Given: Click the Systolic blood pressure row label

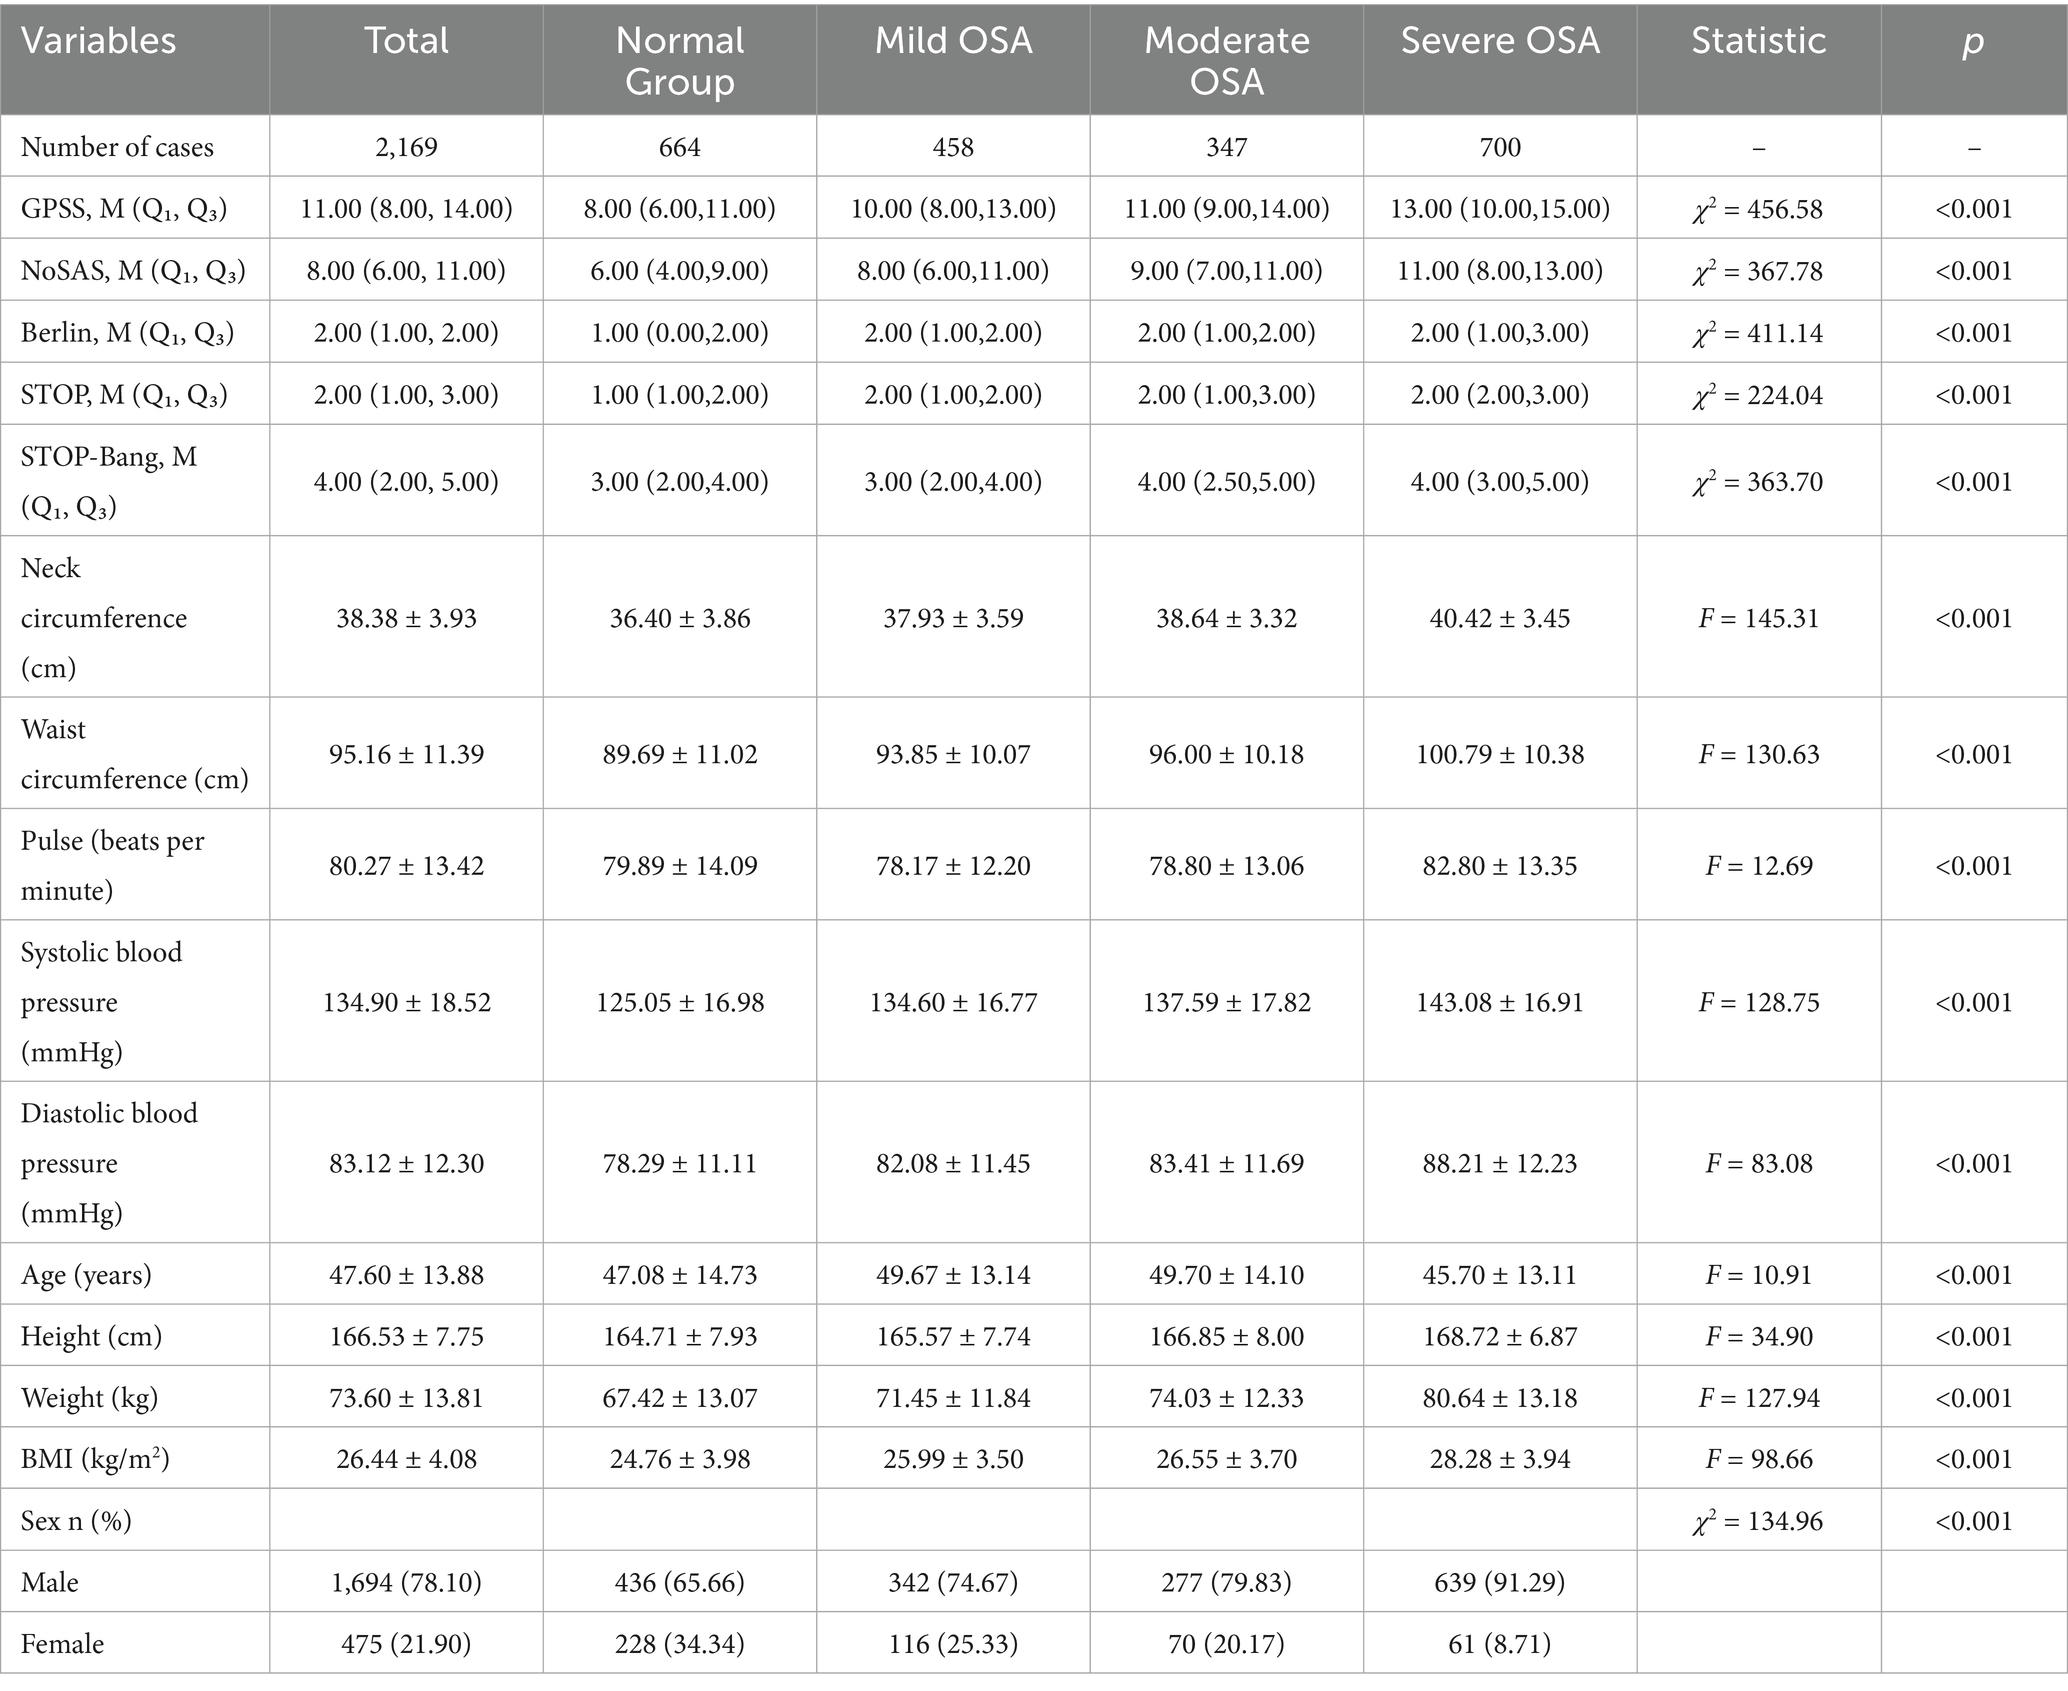Looking at the screenshot, I should pyautogui.click(x=102, y=1001).
